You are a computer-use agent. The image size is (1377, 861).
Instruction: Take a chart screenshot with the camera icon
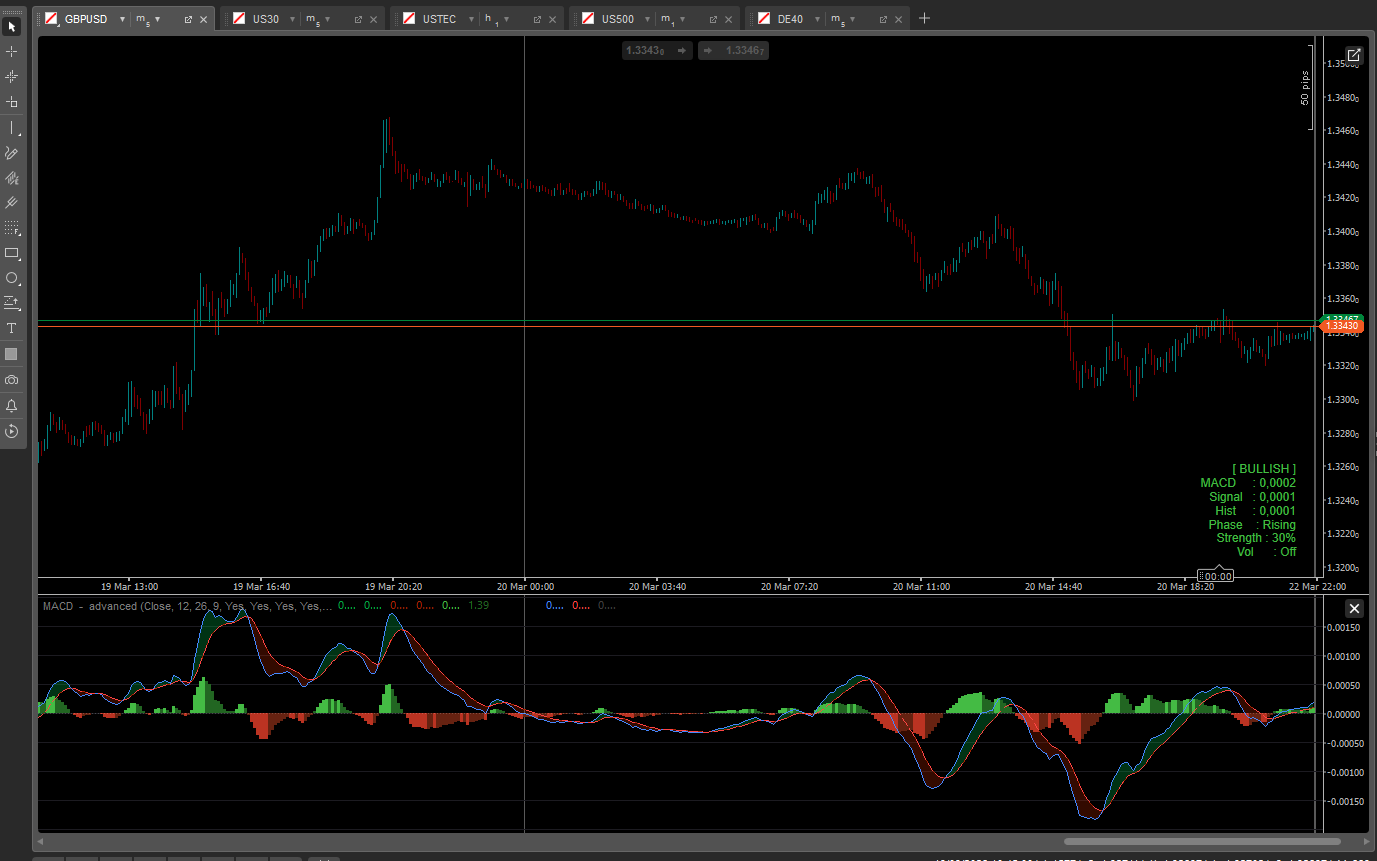pos(12,380)
